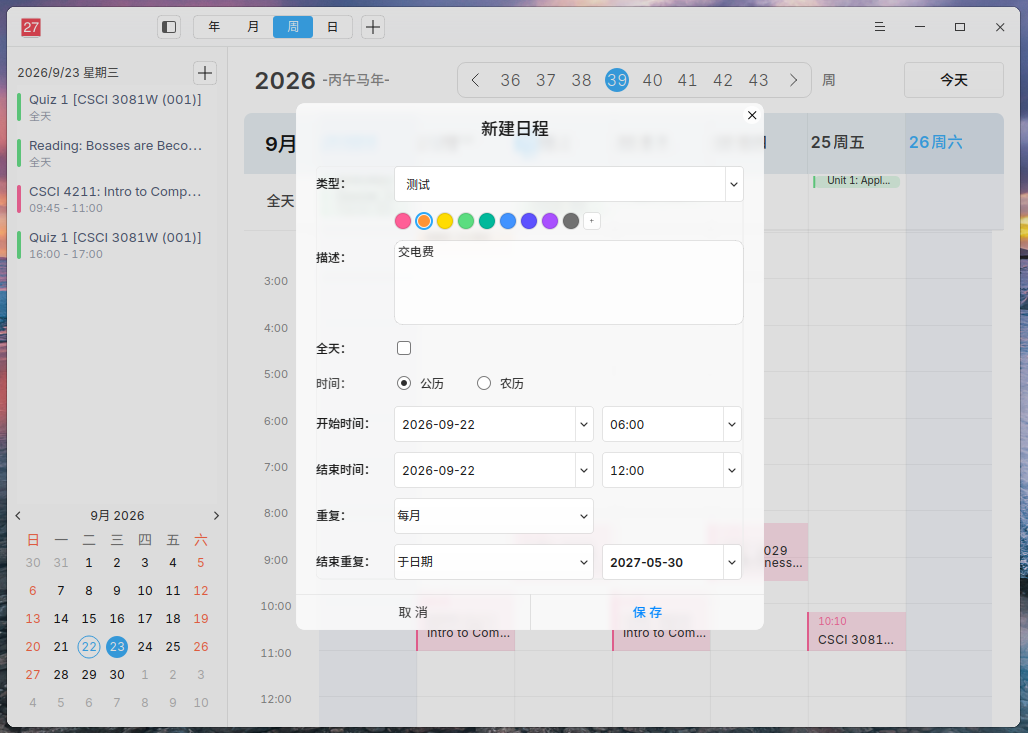Select day 23 in mini calendar
Viewport: 1028px width, 733px height.
click(117, 646)
